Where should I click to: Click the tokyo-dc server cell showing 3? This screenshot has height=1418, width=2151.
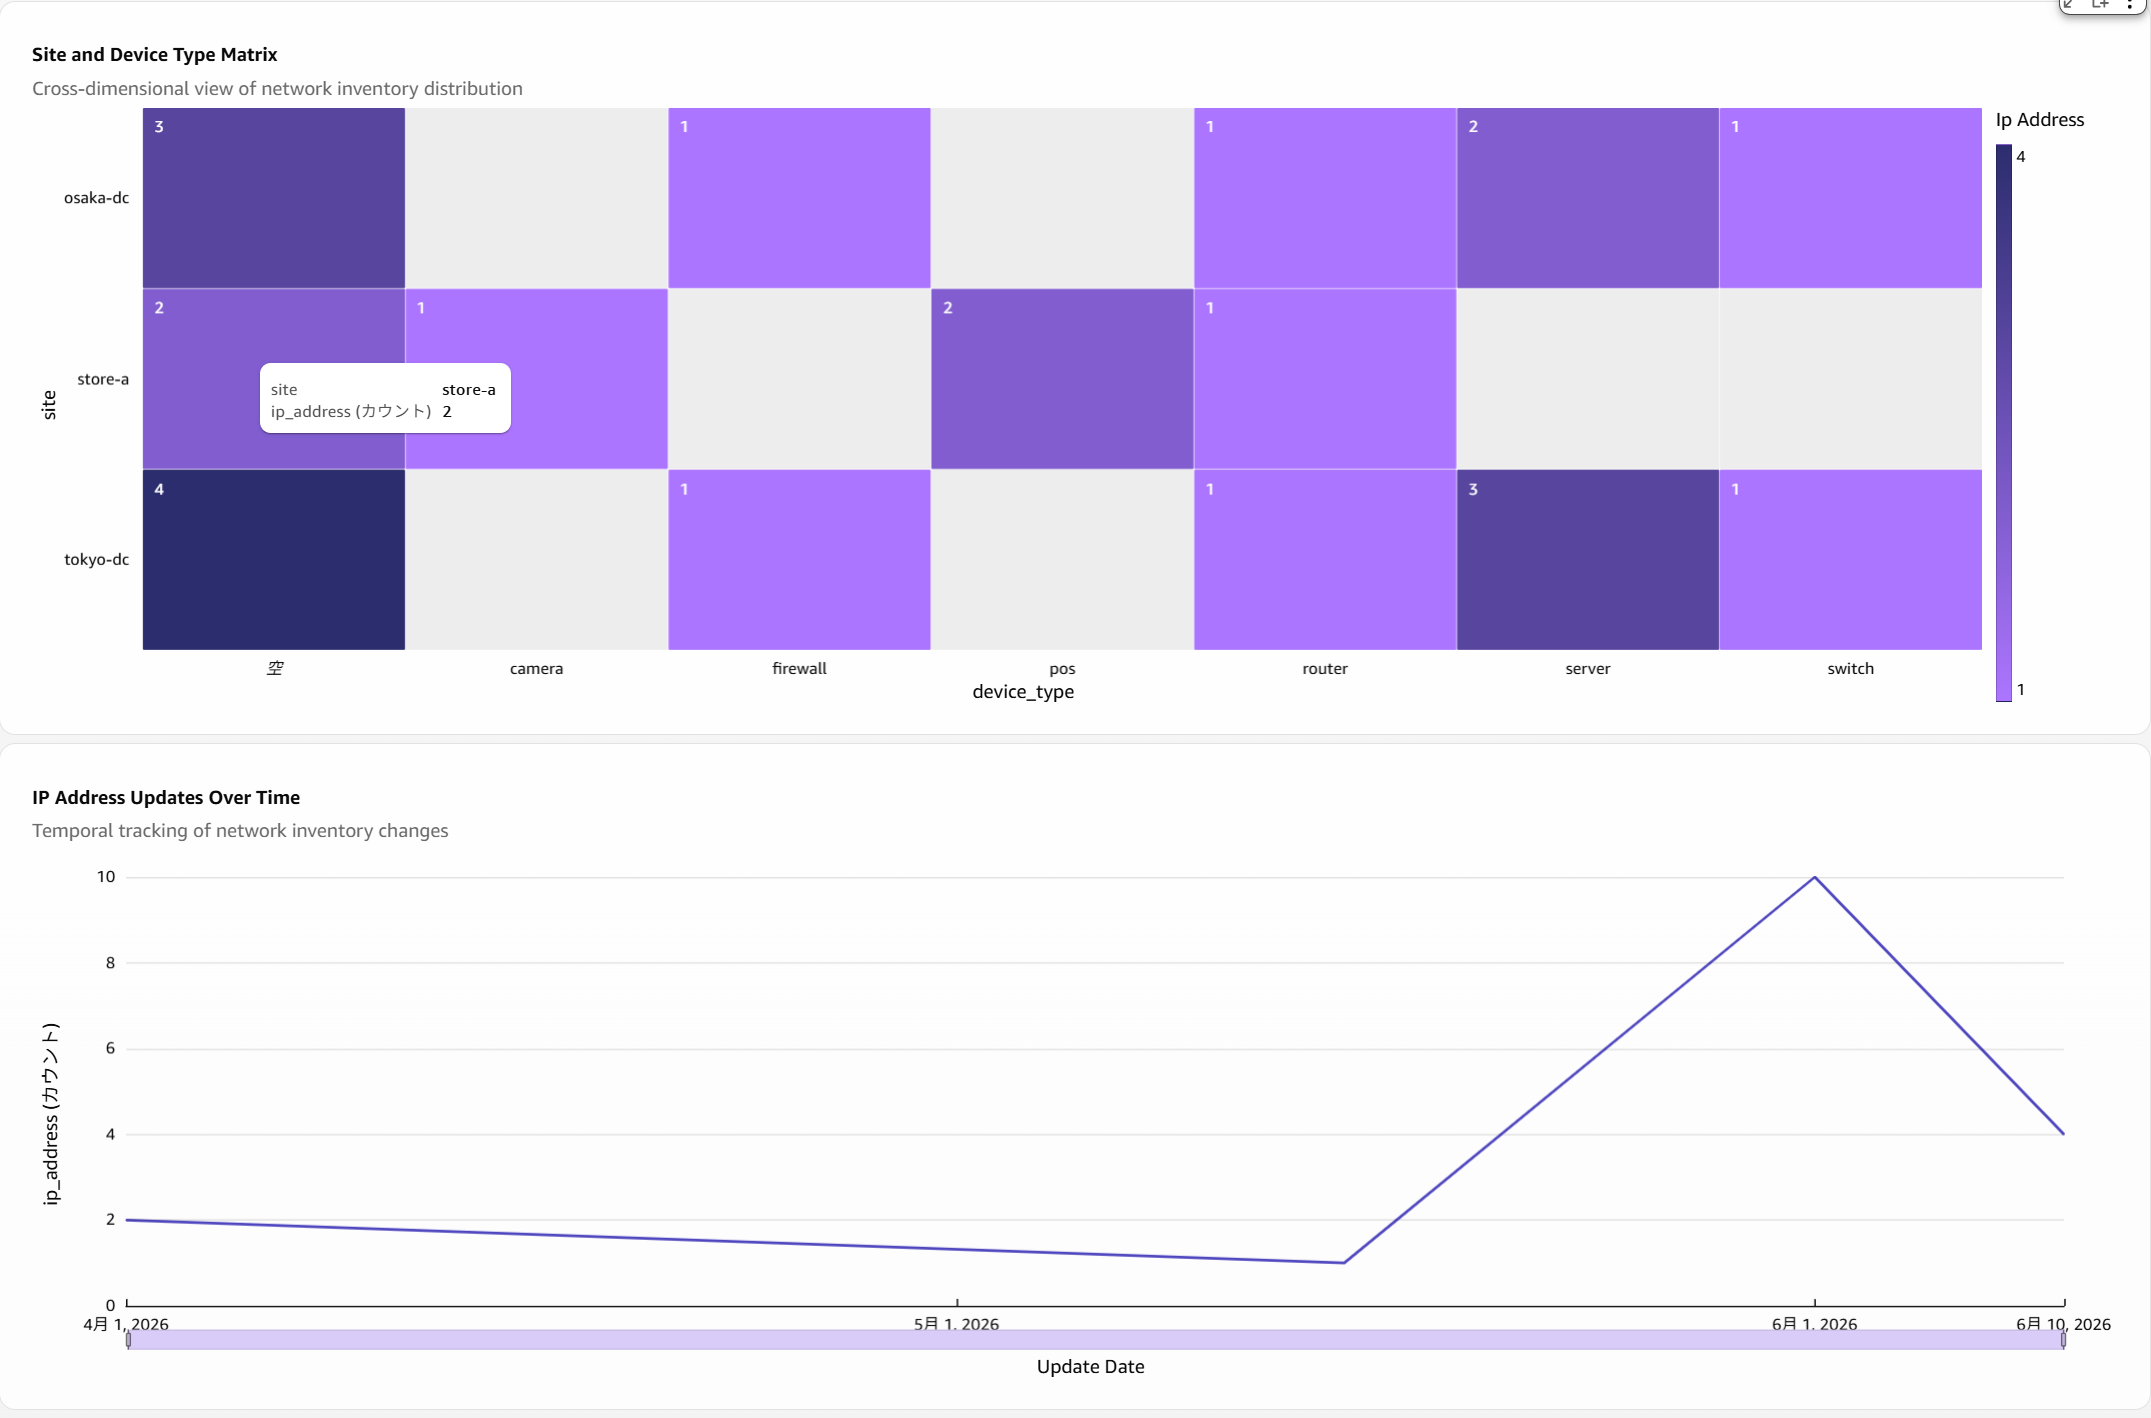click(1587, 559)
